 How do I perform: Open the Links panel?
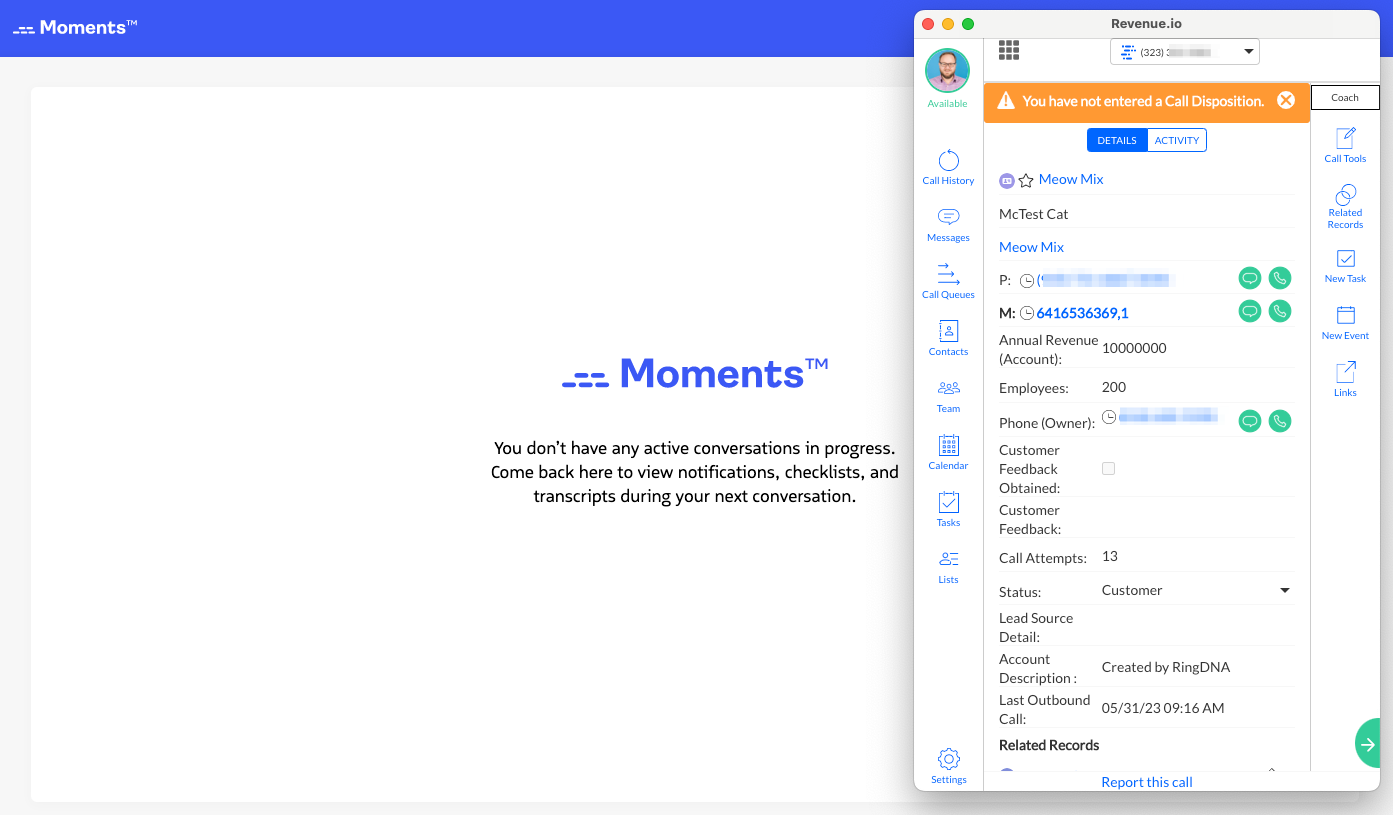pyautogui.click(x=1345, y=379)
